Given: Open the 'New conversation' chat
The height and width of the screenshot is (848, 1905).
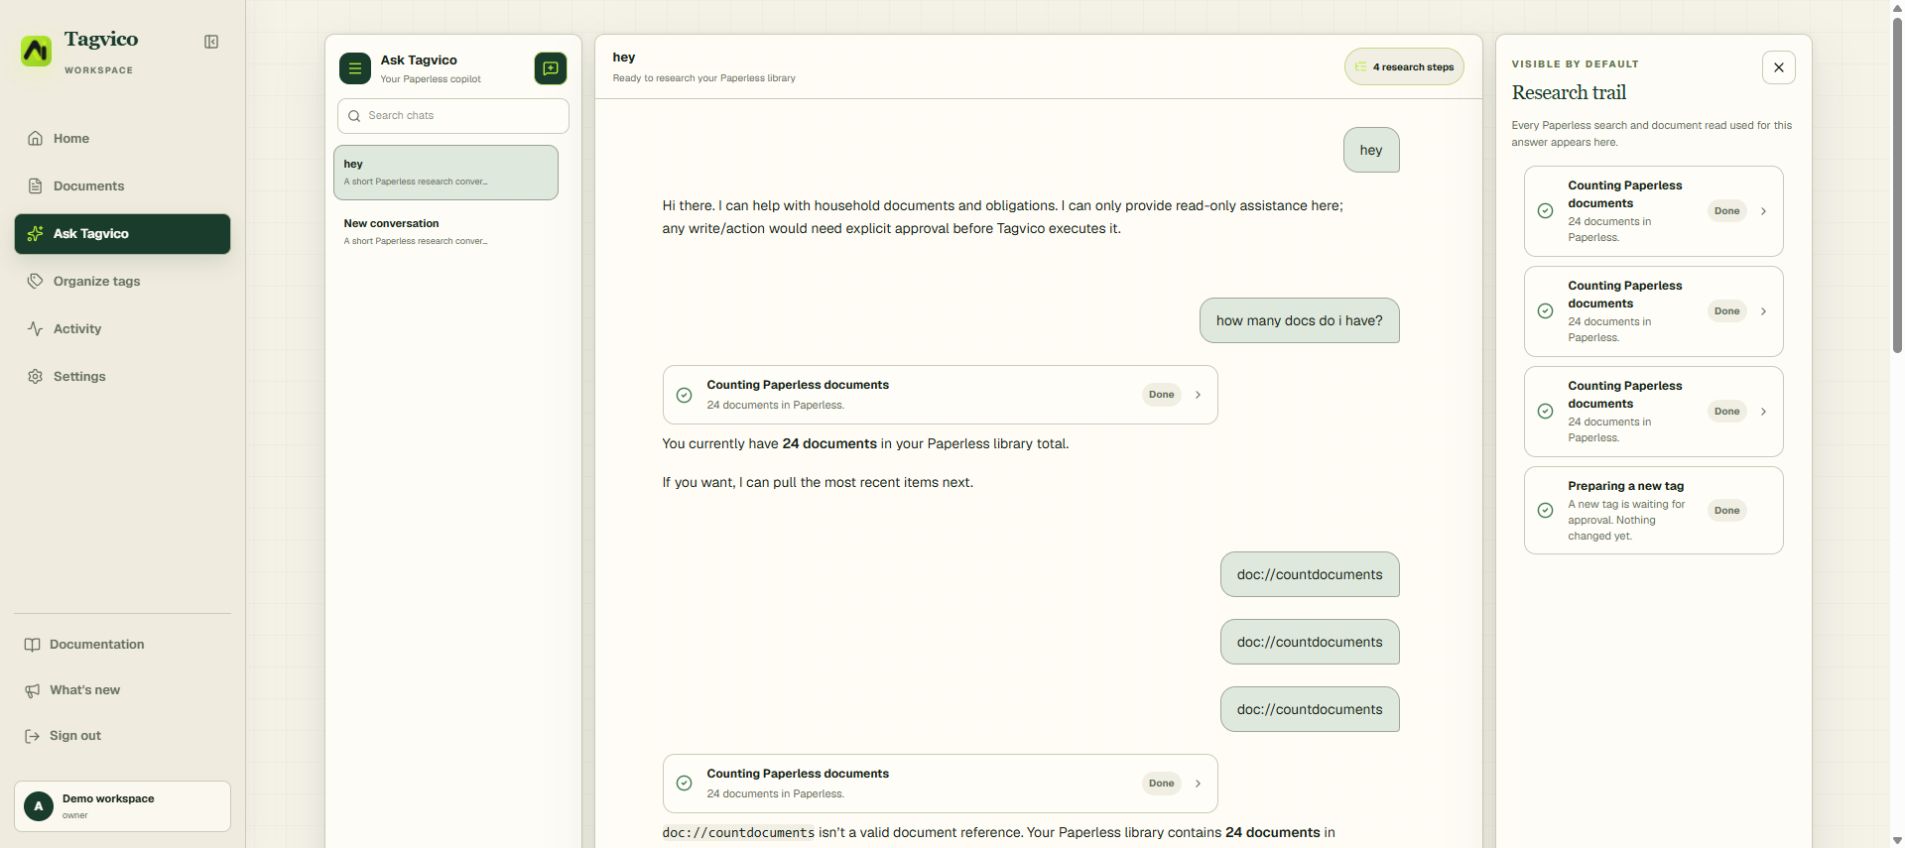Looking at the screenshot, I should [446, 232].
